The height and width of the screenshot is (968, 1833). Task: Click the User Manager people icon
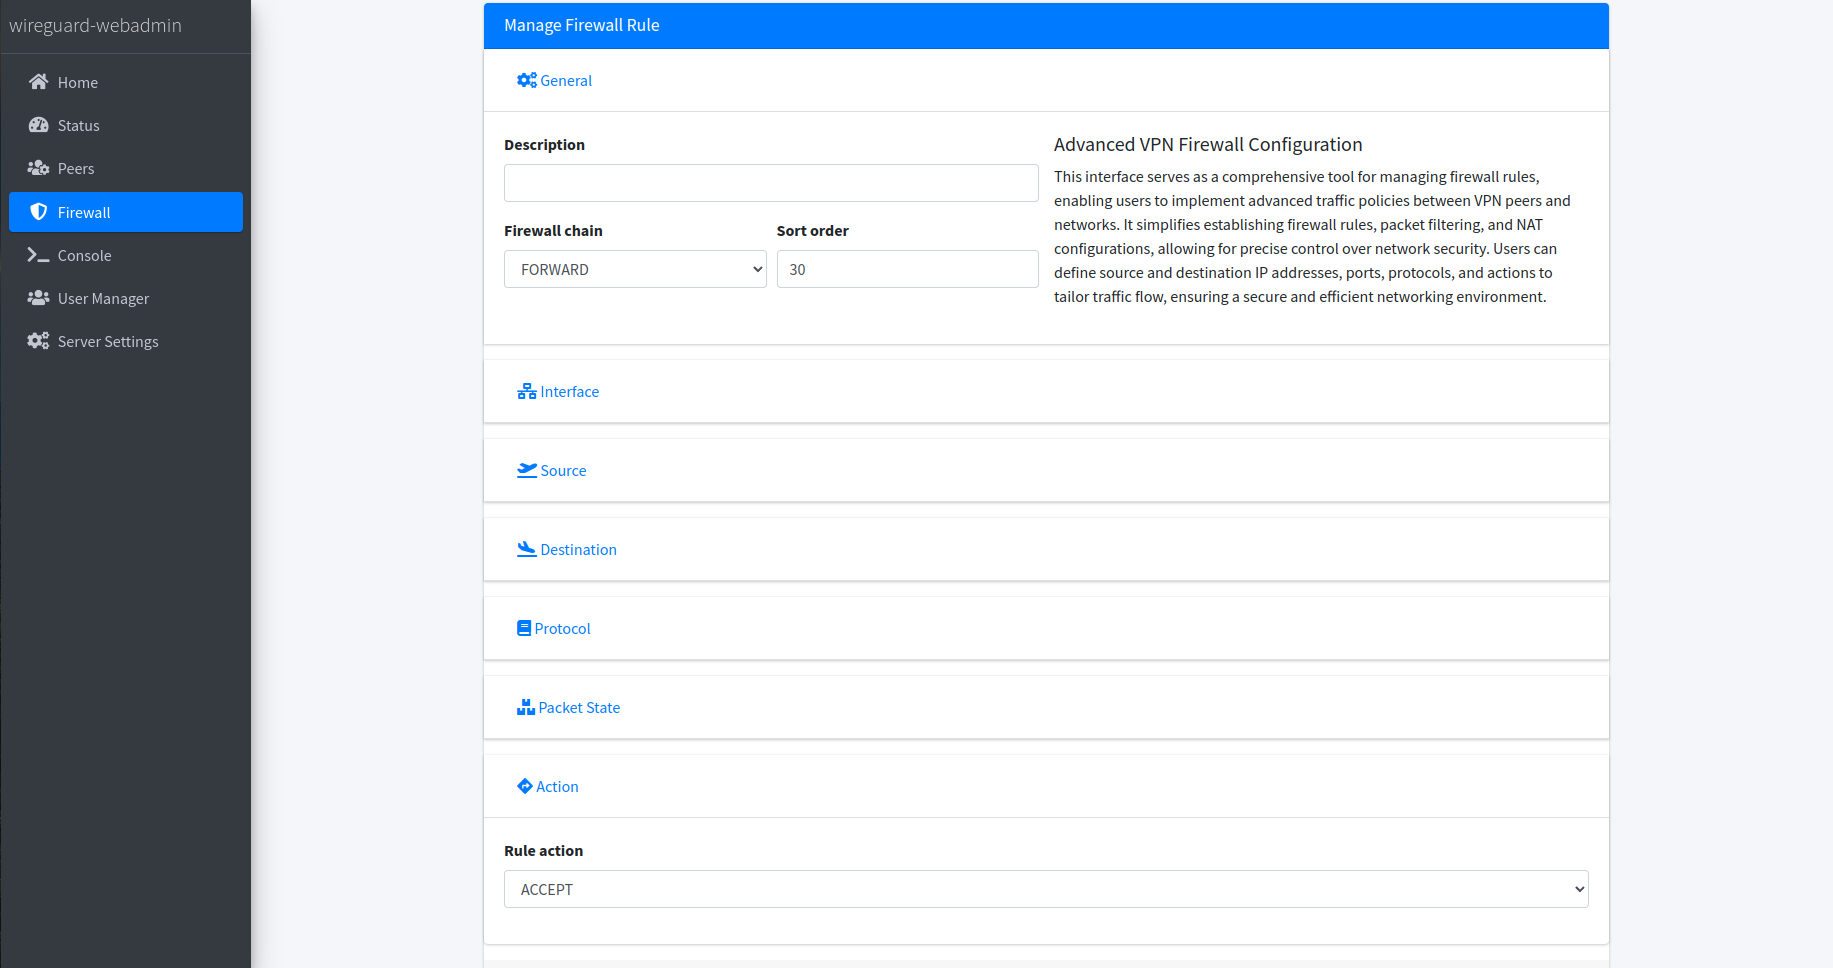(38, 298)
